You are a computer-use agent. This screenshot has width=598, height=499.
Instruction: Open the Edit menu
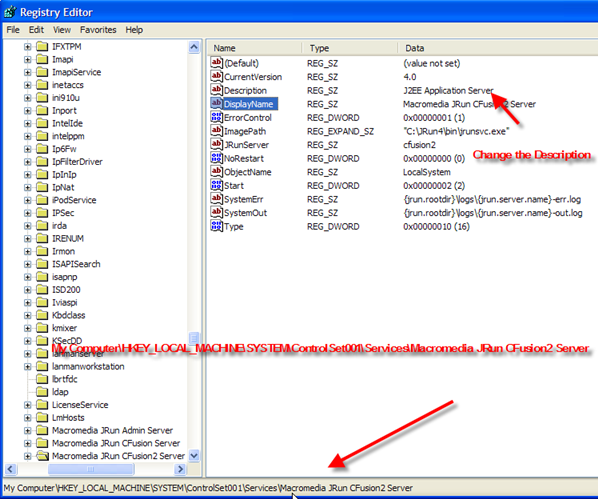36,30
